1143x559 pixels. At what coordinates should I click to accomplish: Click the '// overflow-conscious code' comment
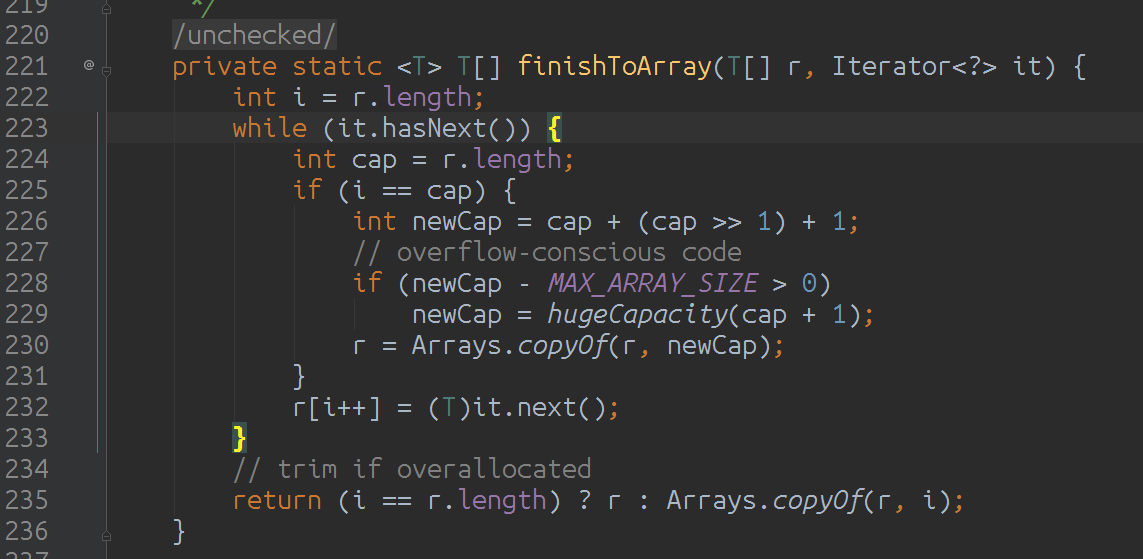547,252
